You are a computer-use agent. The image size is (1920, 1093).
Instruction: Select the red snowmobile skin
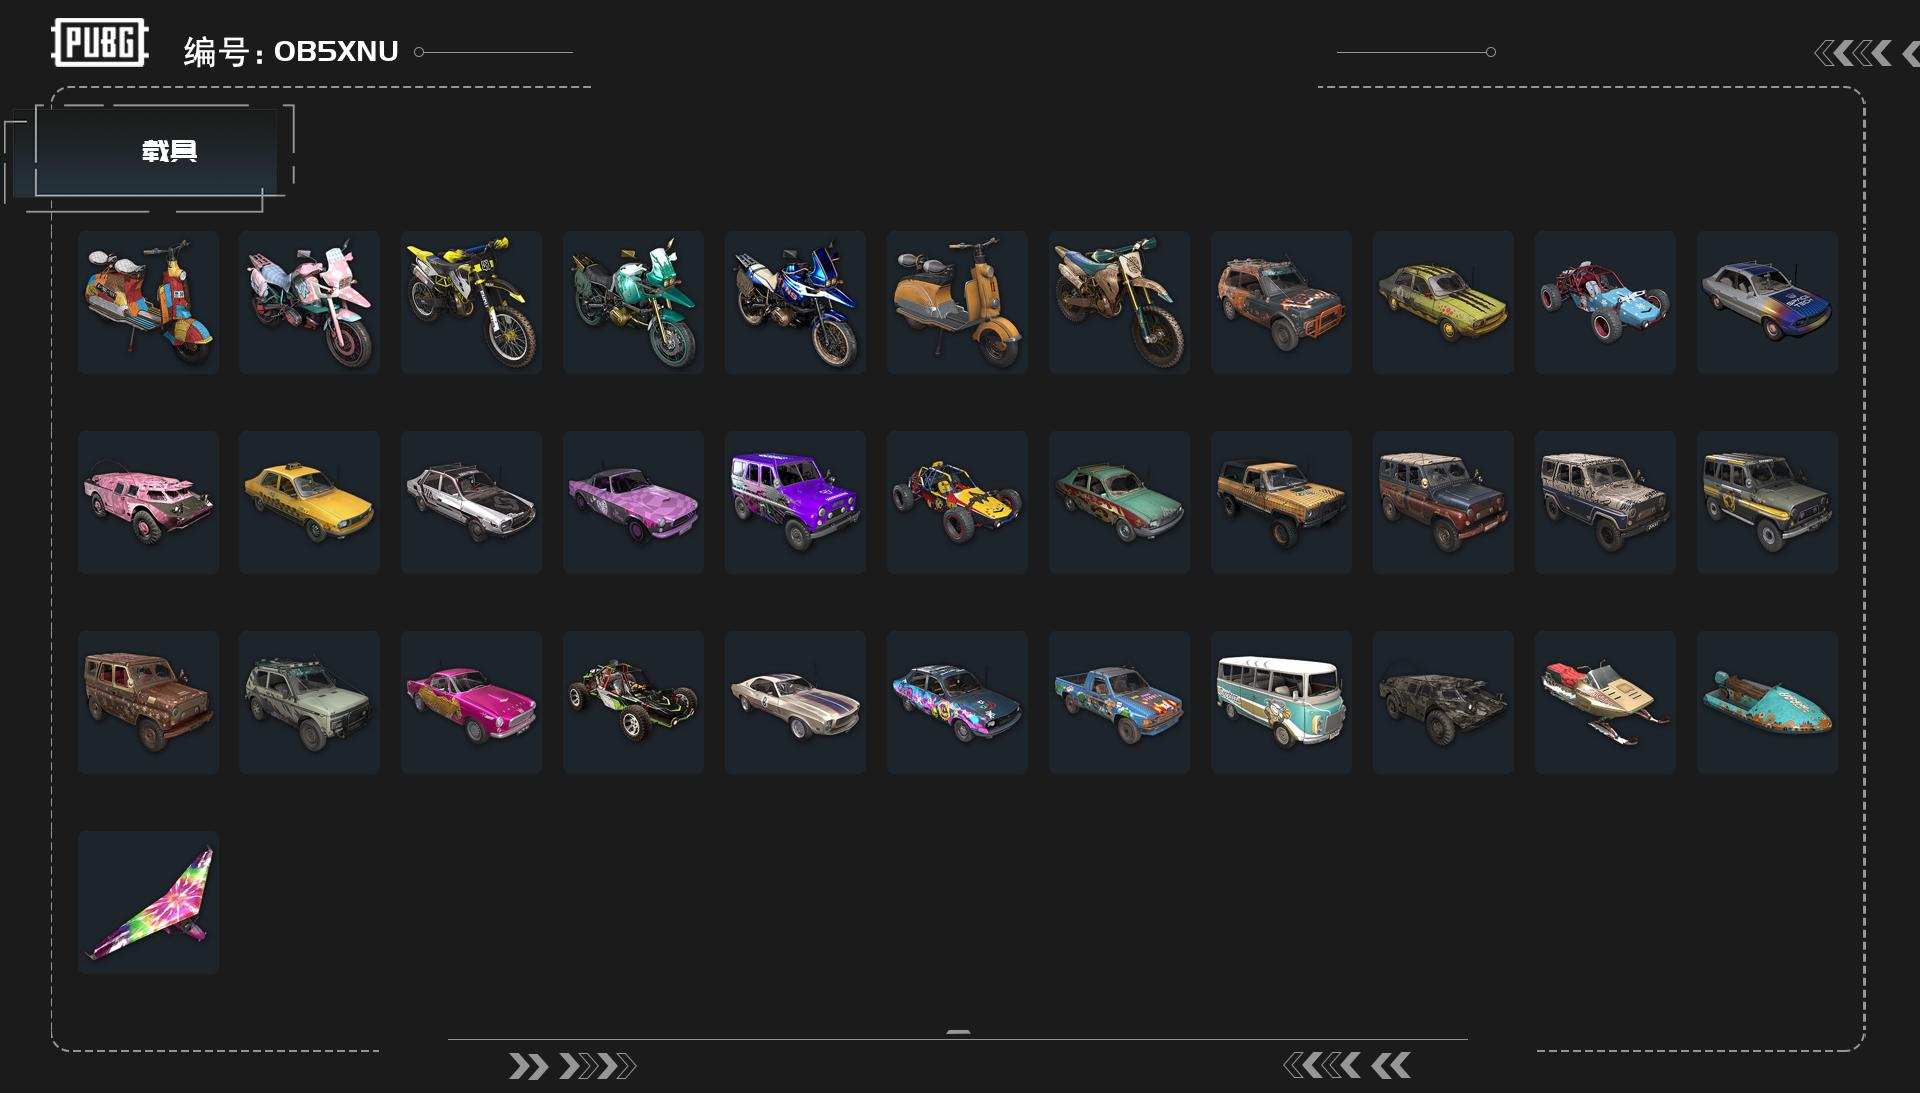[1605, 702]
